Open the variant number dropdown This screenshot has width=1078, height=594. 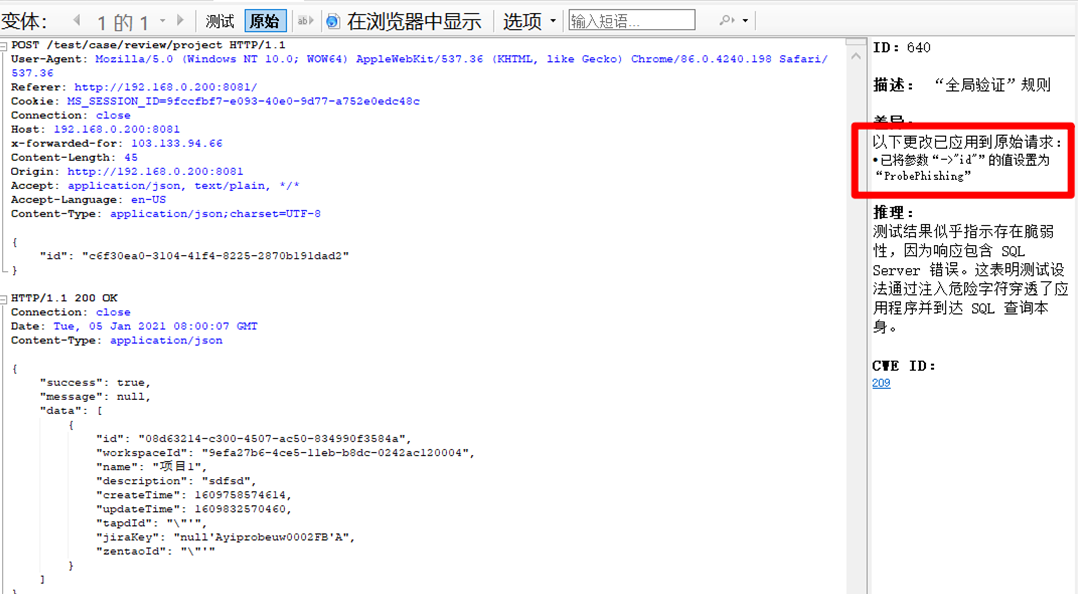click(162, 21)
